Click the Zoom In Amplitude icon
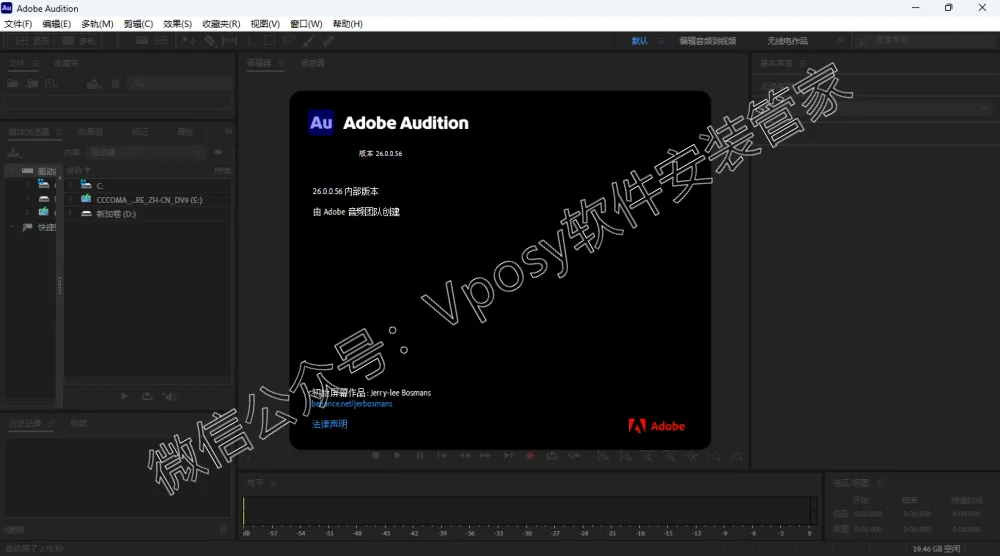 pos(603,457)
